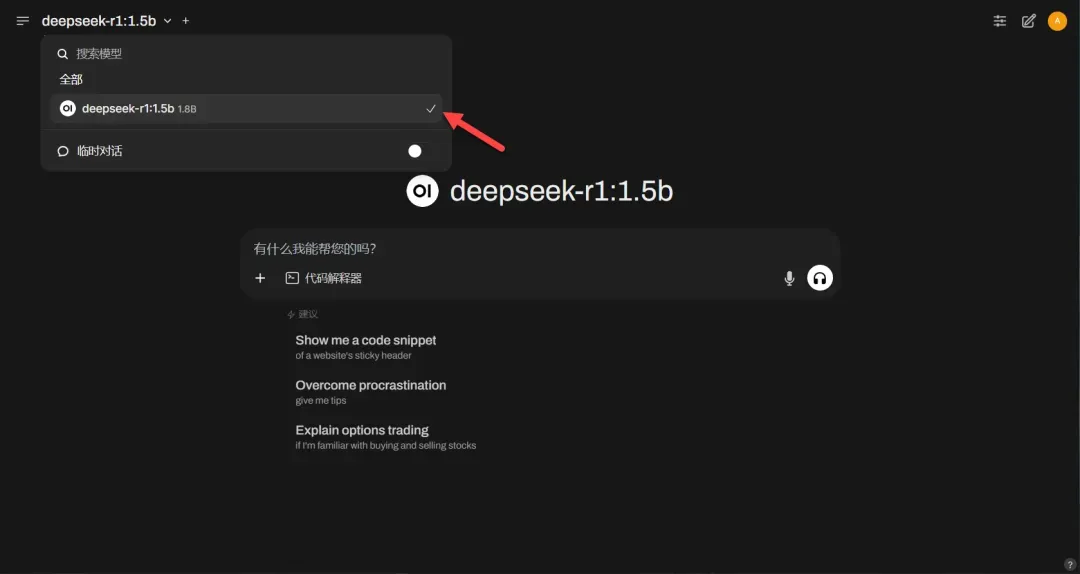Start new chat with pencil icon
This screenshot has width=1080, height=574.
point(1028,21)
